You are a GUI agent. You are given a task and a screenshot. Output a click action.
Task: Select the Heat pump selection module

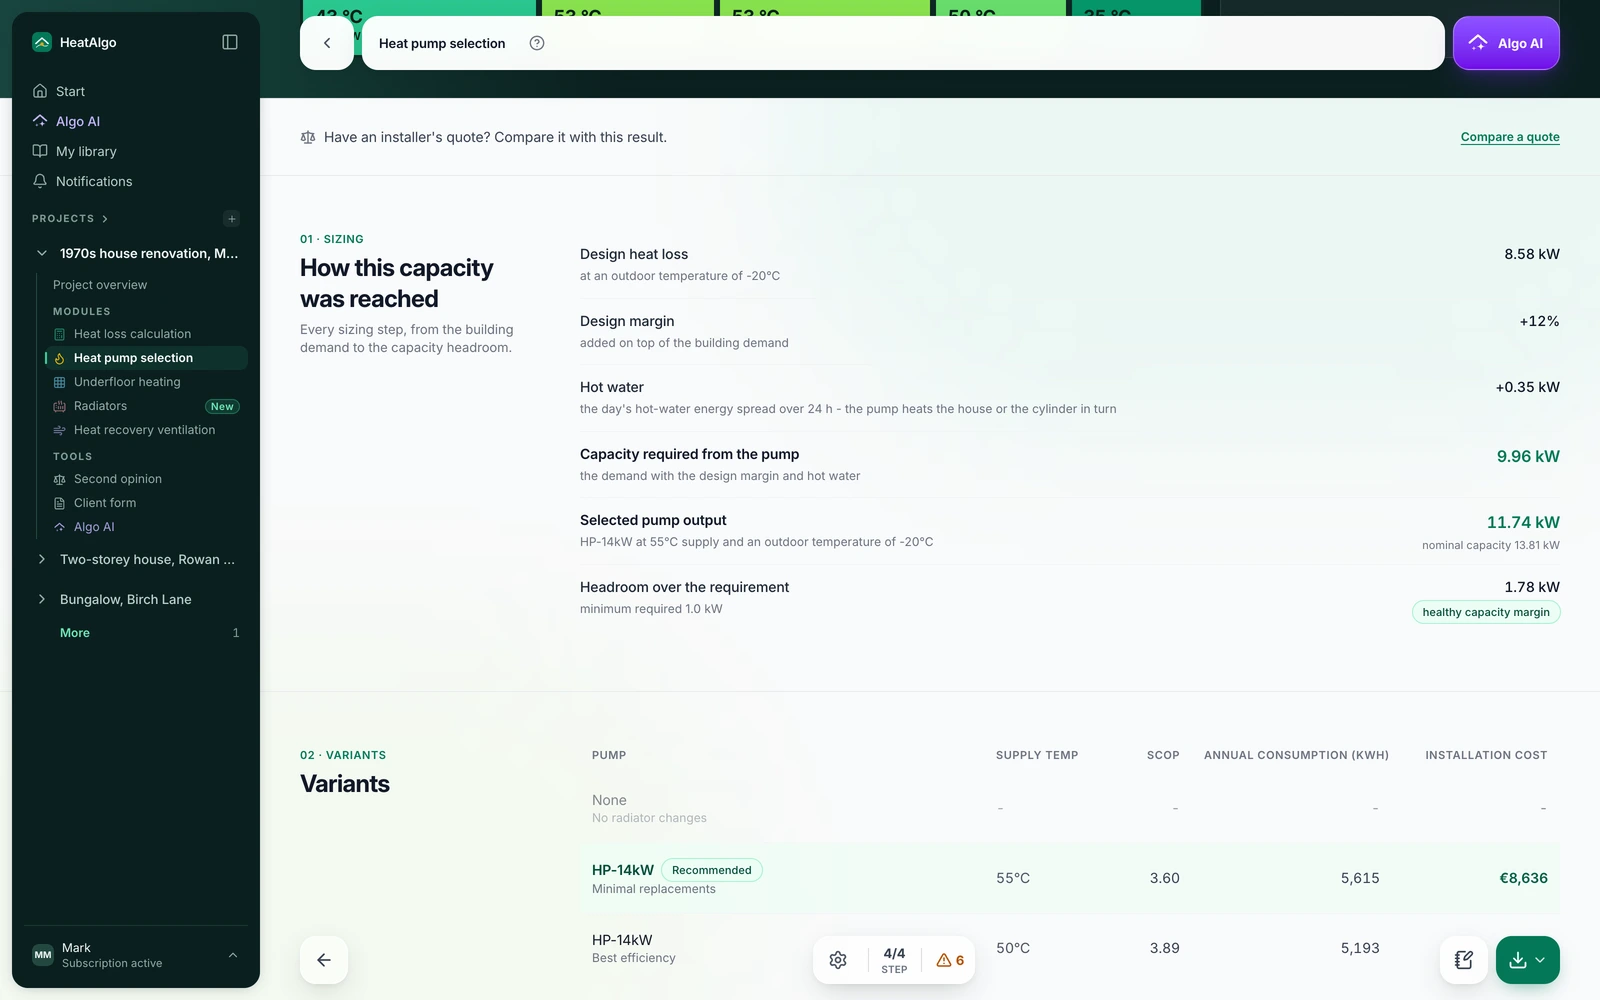tap(146, 358)
